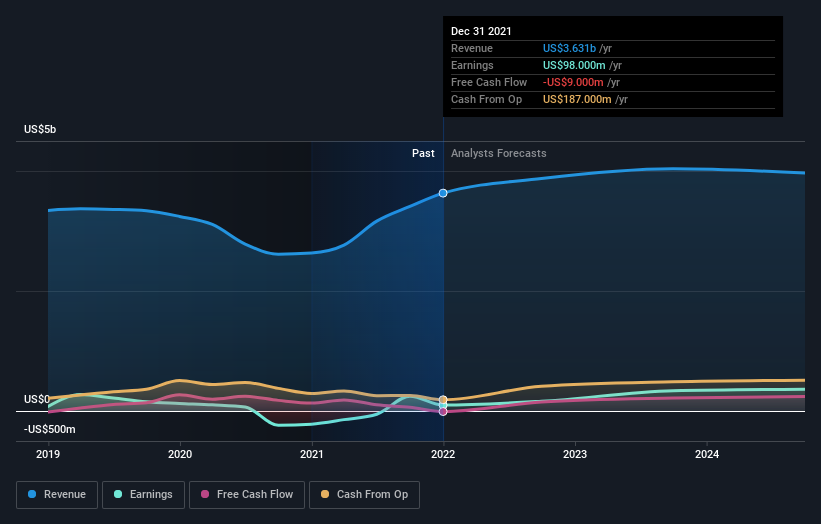821x524 pixels.
Task: Toggle the Cash From Op legend button
Action: point(364,495)
